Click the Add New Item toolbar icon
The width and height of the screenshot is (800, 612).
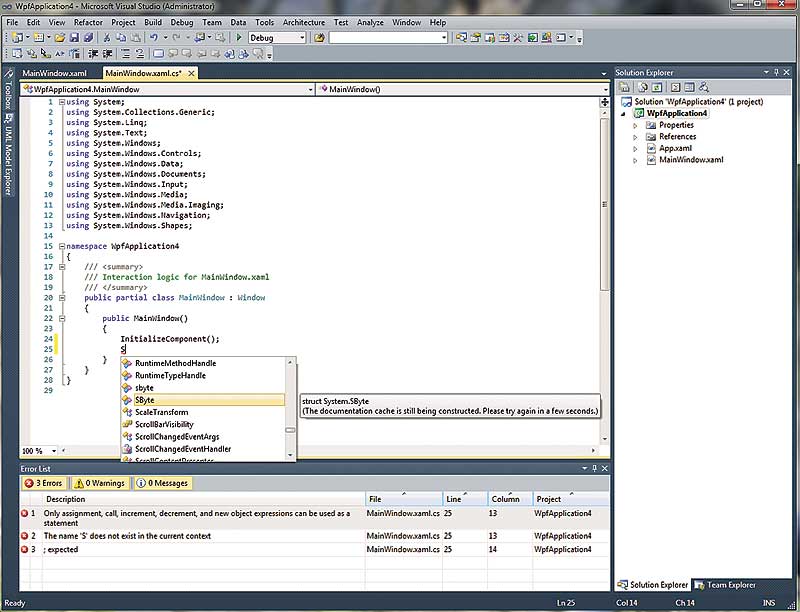[x=39, y=38]
